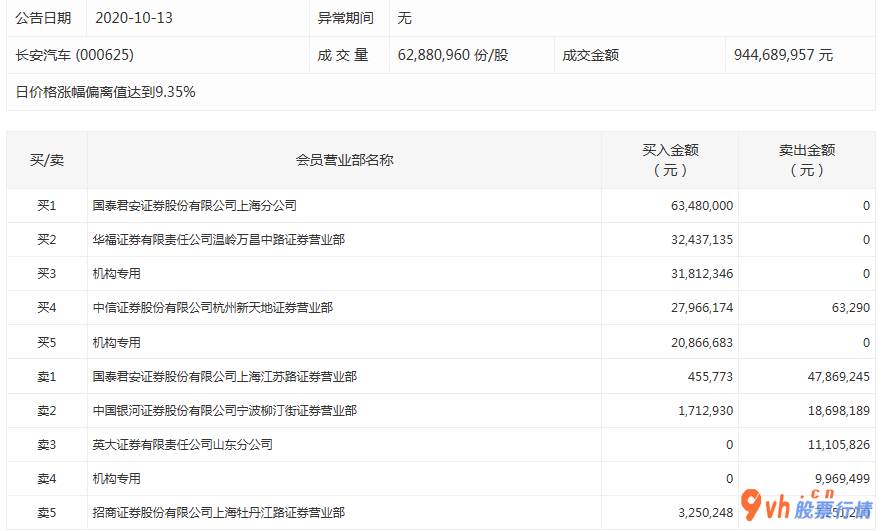Select the 卖3 row label
Screen dimensions: 883x531
[47, 444]
